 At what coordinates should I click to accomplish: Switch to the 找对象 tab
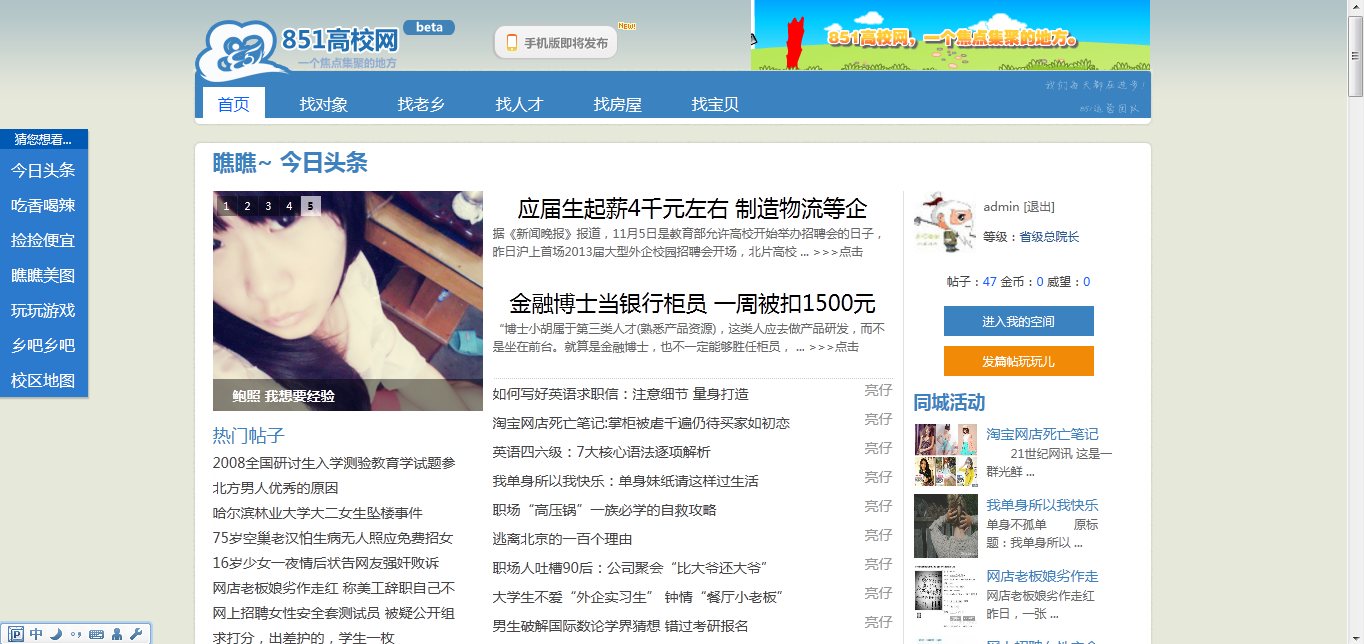click(x=324, y=104)
